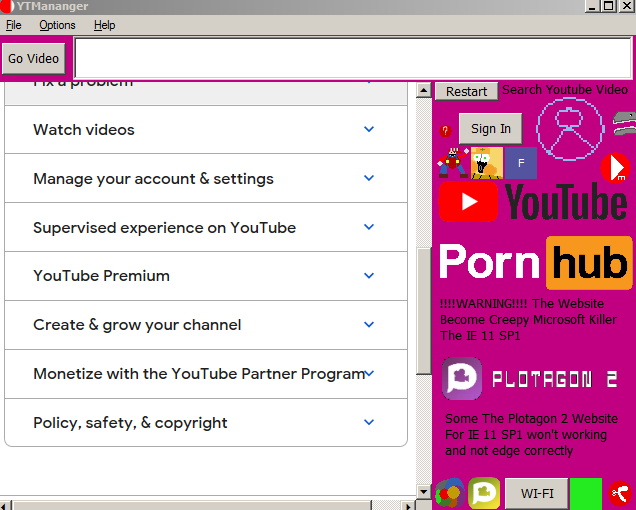This screenshot has width=636, height=510.
Task: Expand Policy, safety, & copyright section
Action: [206, 422]
